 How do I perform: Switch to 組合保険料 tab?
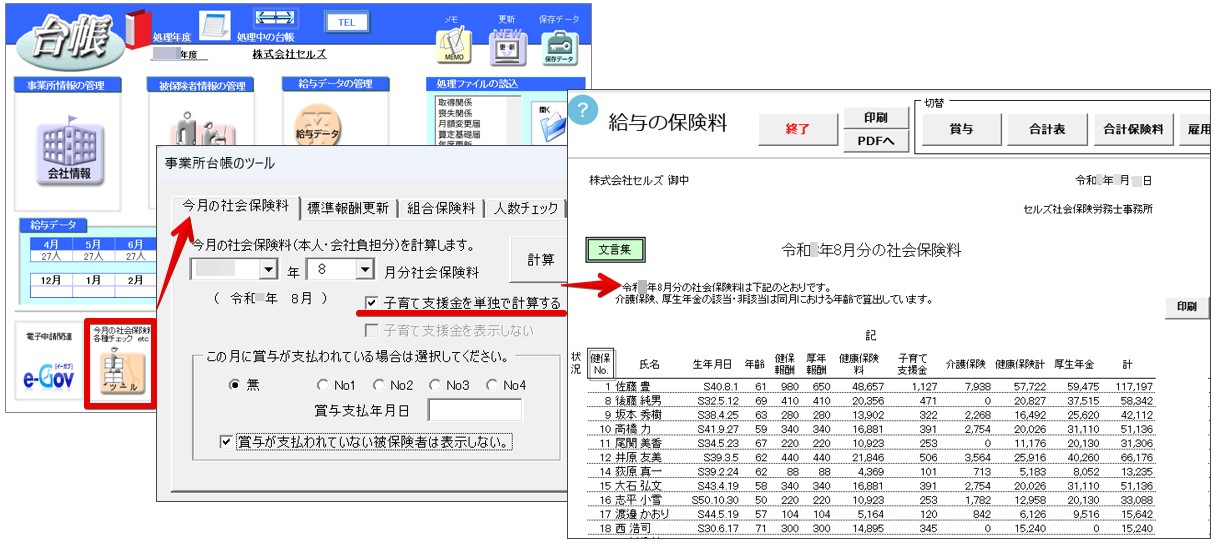point(441,209)
